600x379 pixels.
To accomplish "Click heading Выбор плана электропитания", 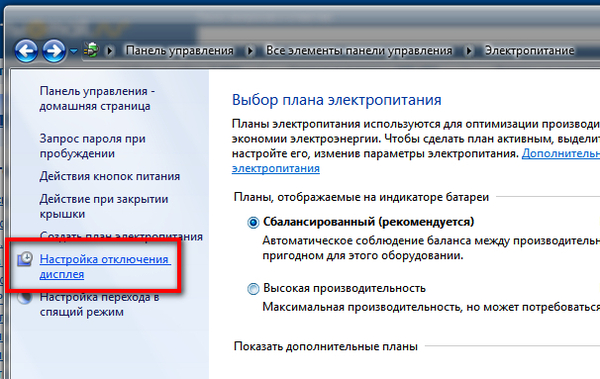I will (337, 100).
